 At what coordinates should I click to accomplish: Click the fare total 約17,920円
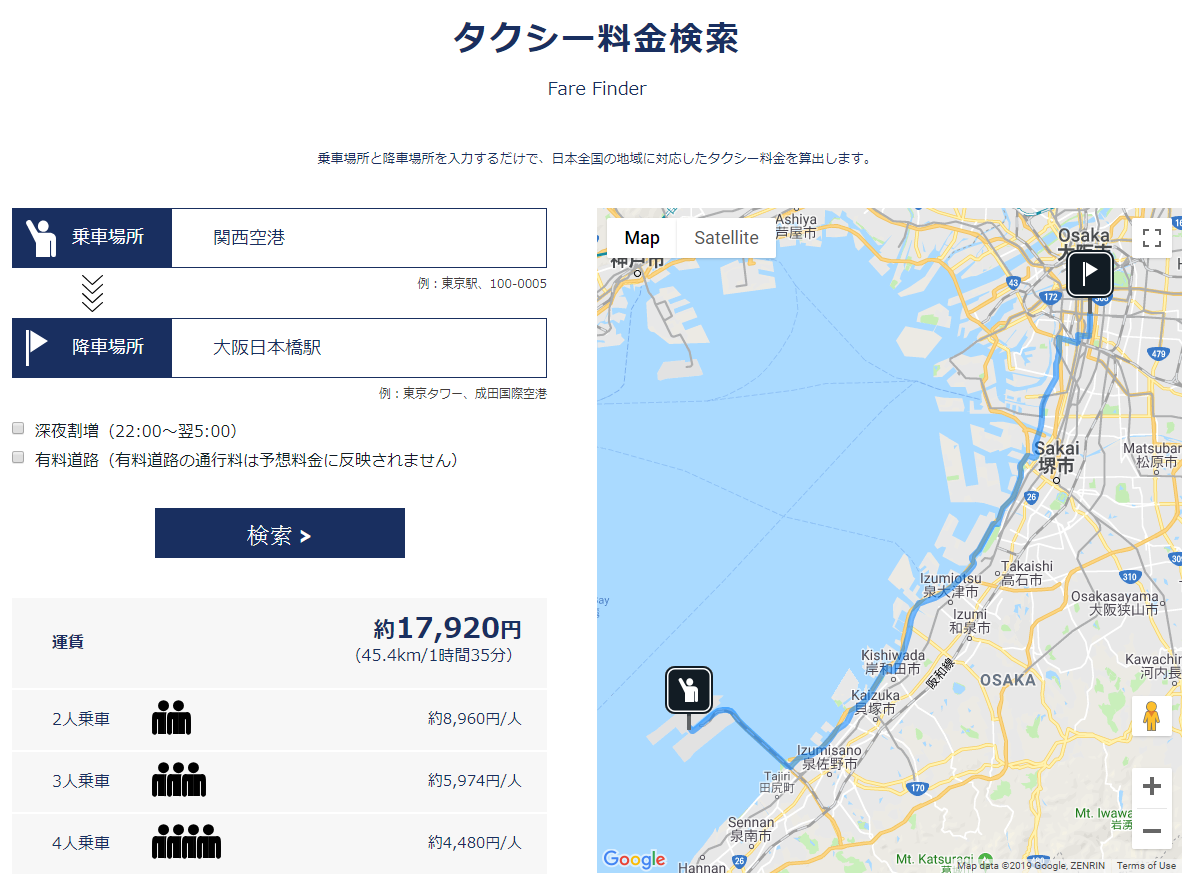[447, 628]
